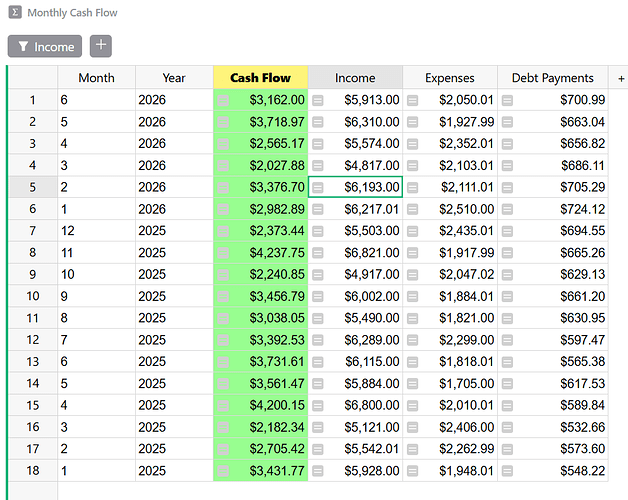The image size is (628, 500).
Task: Select the Debt Payments column header
Action: point(553,77)
